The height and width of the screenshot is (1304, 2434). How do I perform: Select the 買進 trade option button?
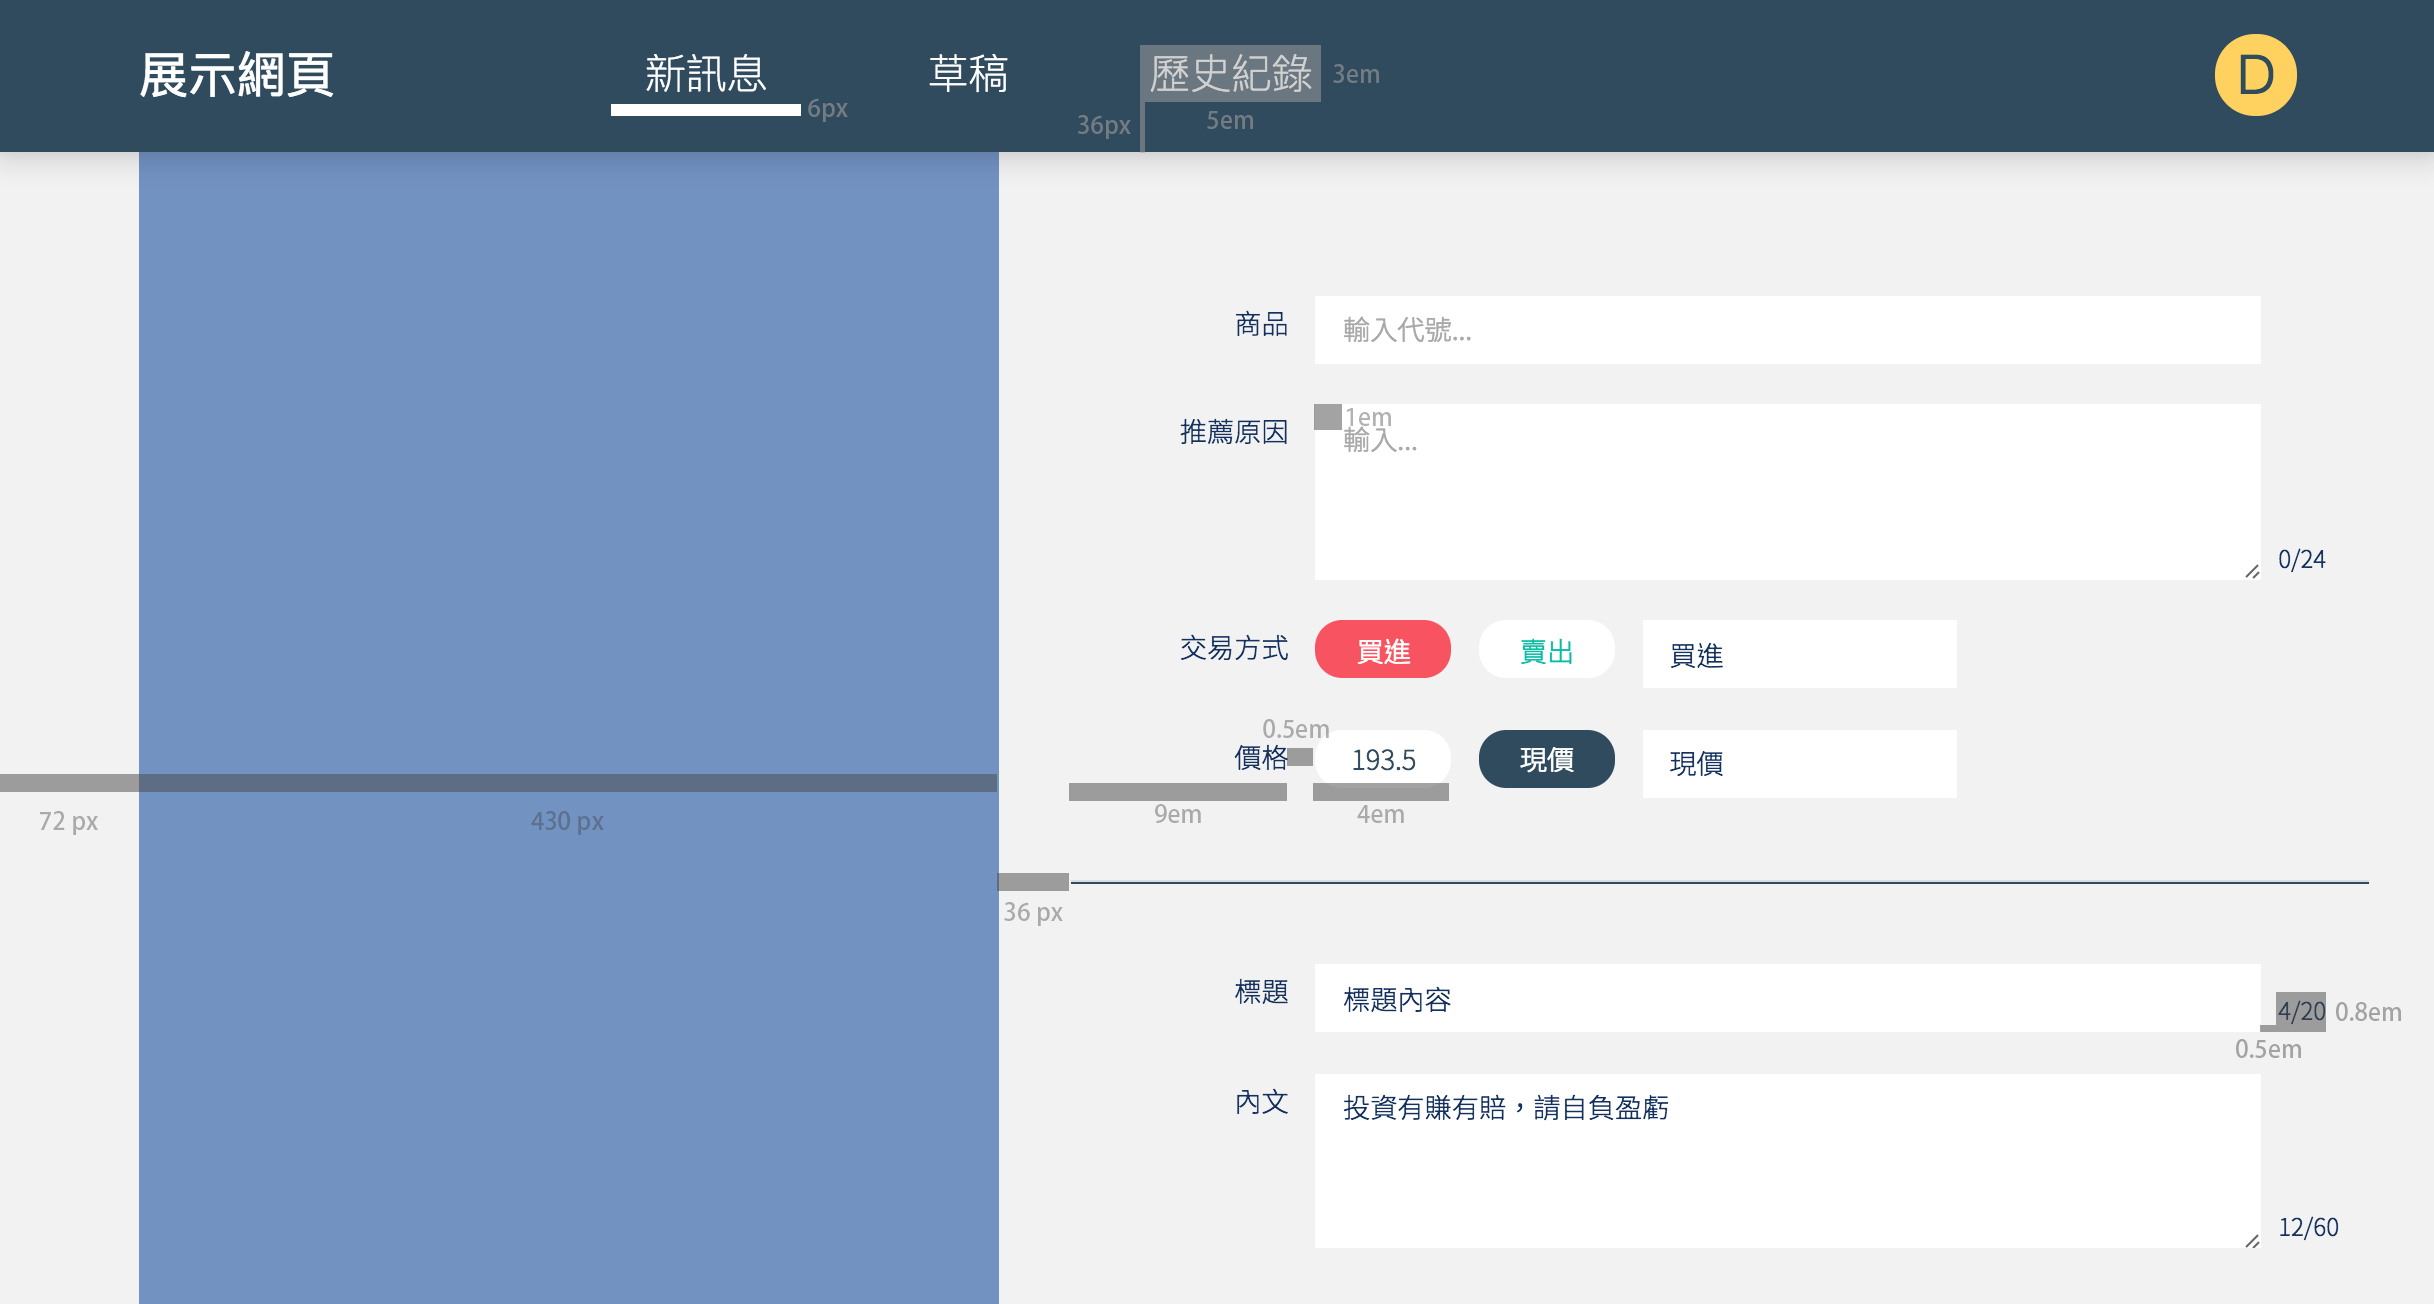[x=1382, y=650]
